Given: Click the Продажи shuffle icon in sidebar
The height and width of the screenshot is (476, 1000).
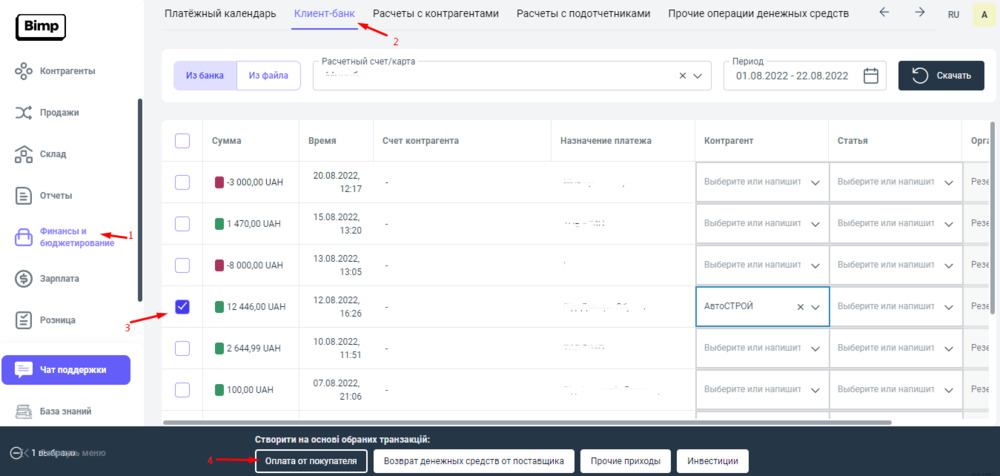Looking at the screenshot, I should tap(24, 113).
